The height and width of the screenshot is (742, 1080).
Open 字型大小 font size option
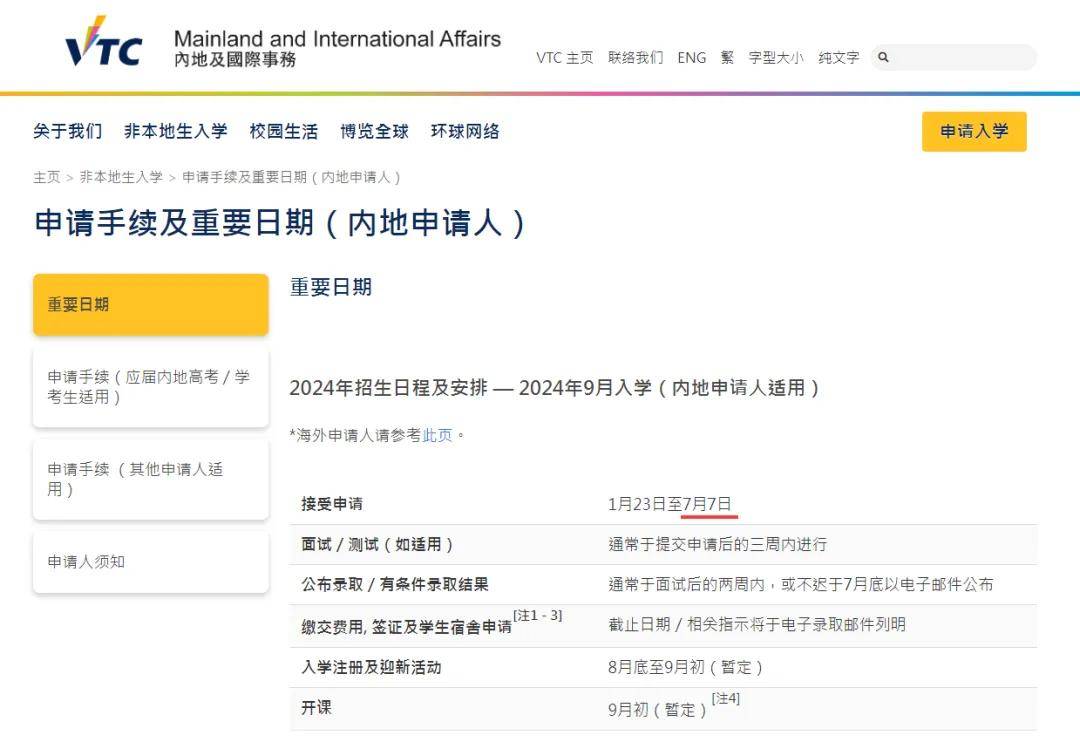(x=777, y=58)
